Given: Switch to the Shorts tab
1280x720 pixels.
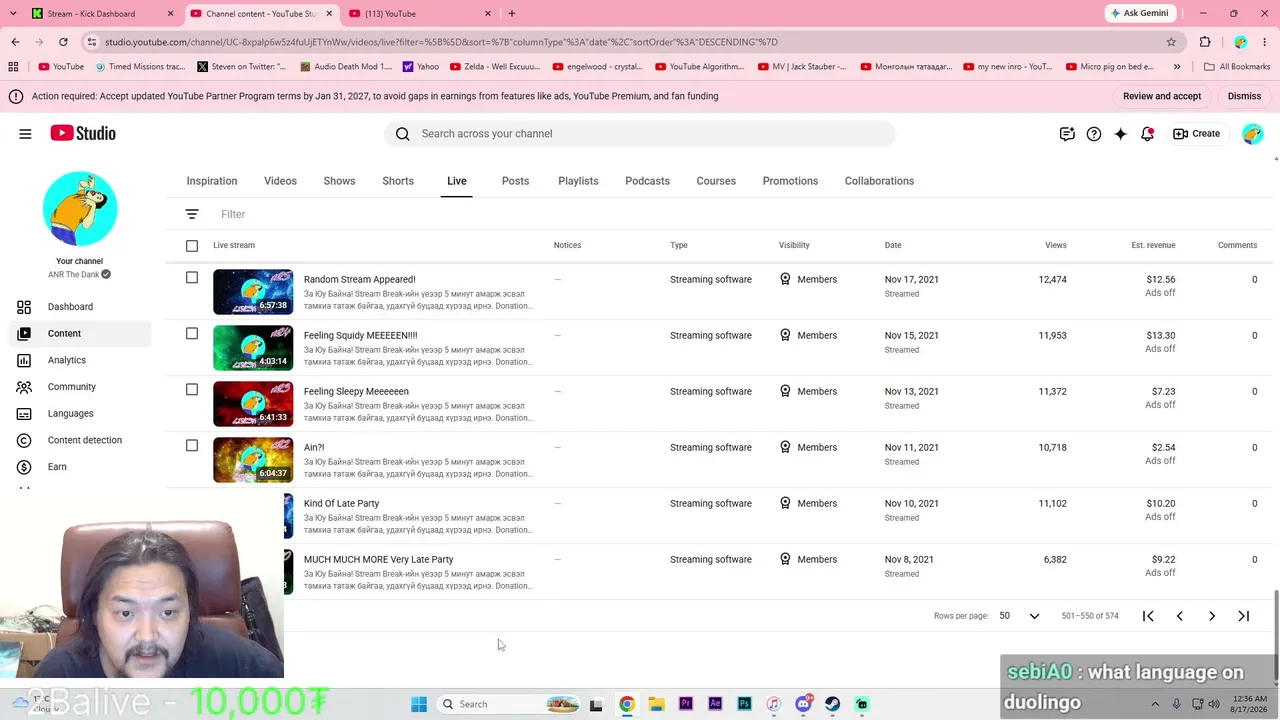Looking at the screenshot, I should (x=398, y=181).
